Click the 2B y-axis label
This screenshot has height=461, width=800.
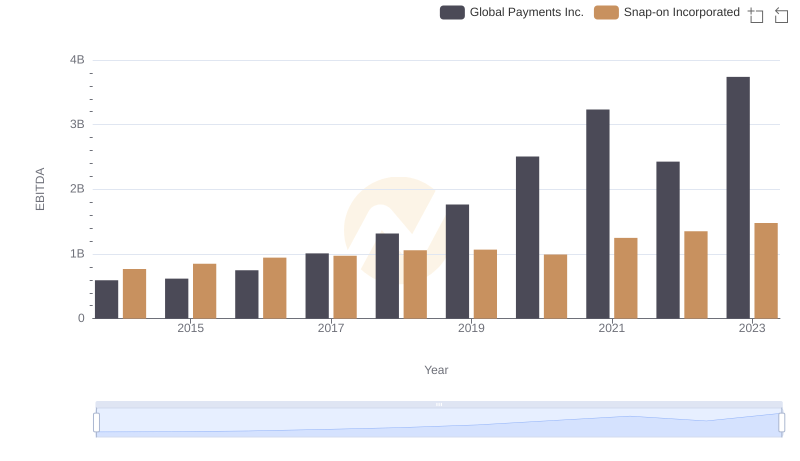click(x=77, y=189)
